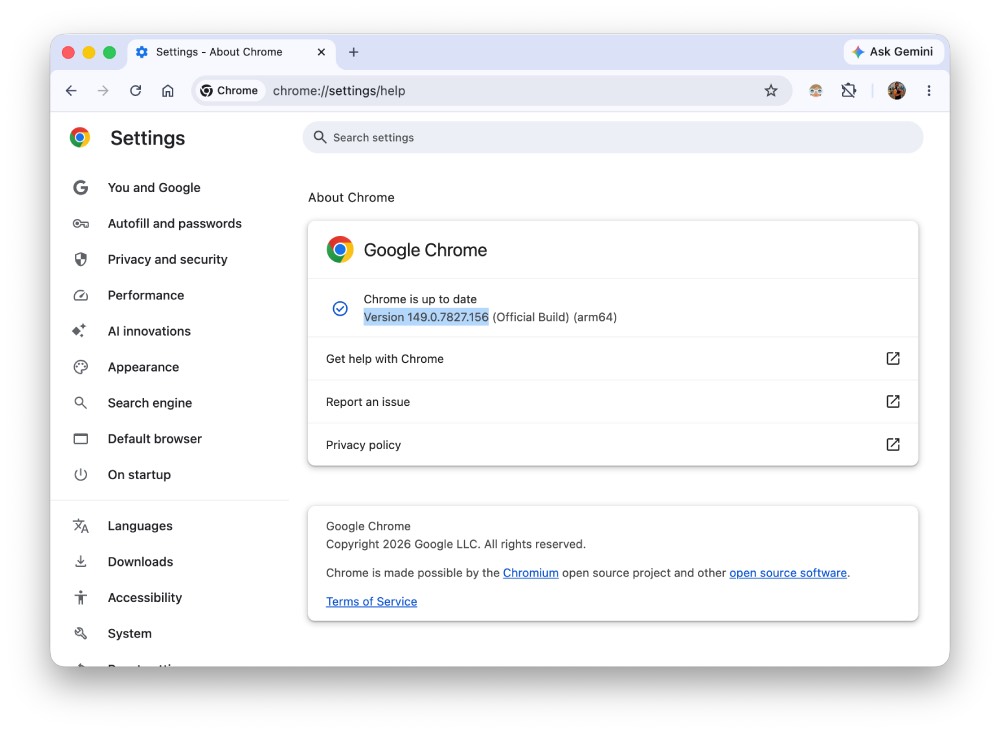The width and height of the screenshot is (1000, 733).
Task: Click the person Accessibility icon
Action: pyautogui.click(x=80, y=597)
